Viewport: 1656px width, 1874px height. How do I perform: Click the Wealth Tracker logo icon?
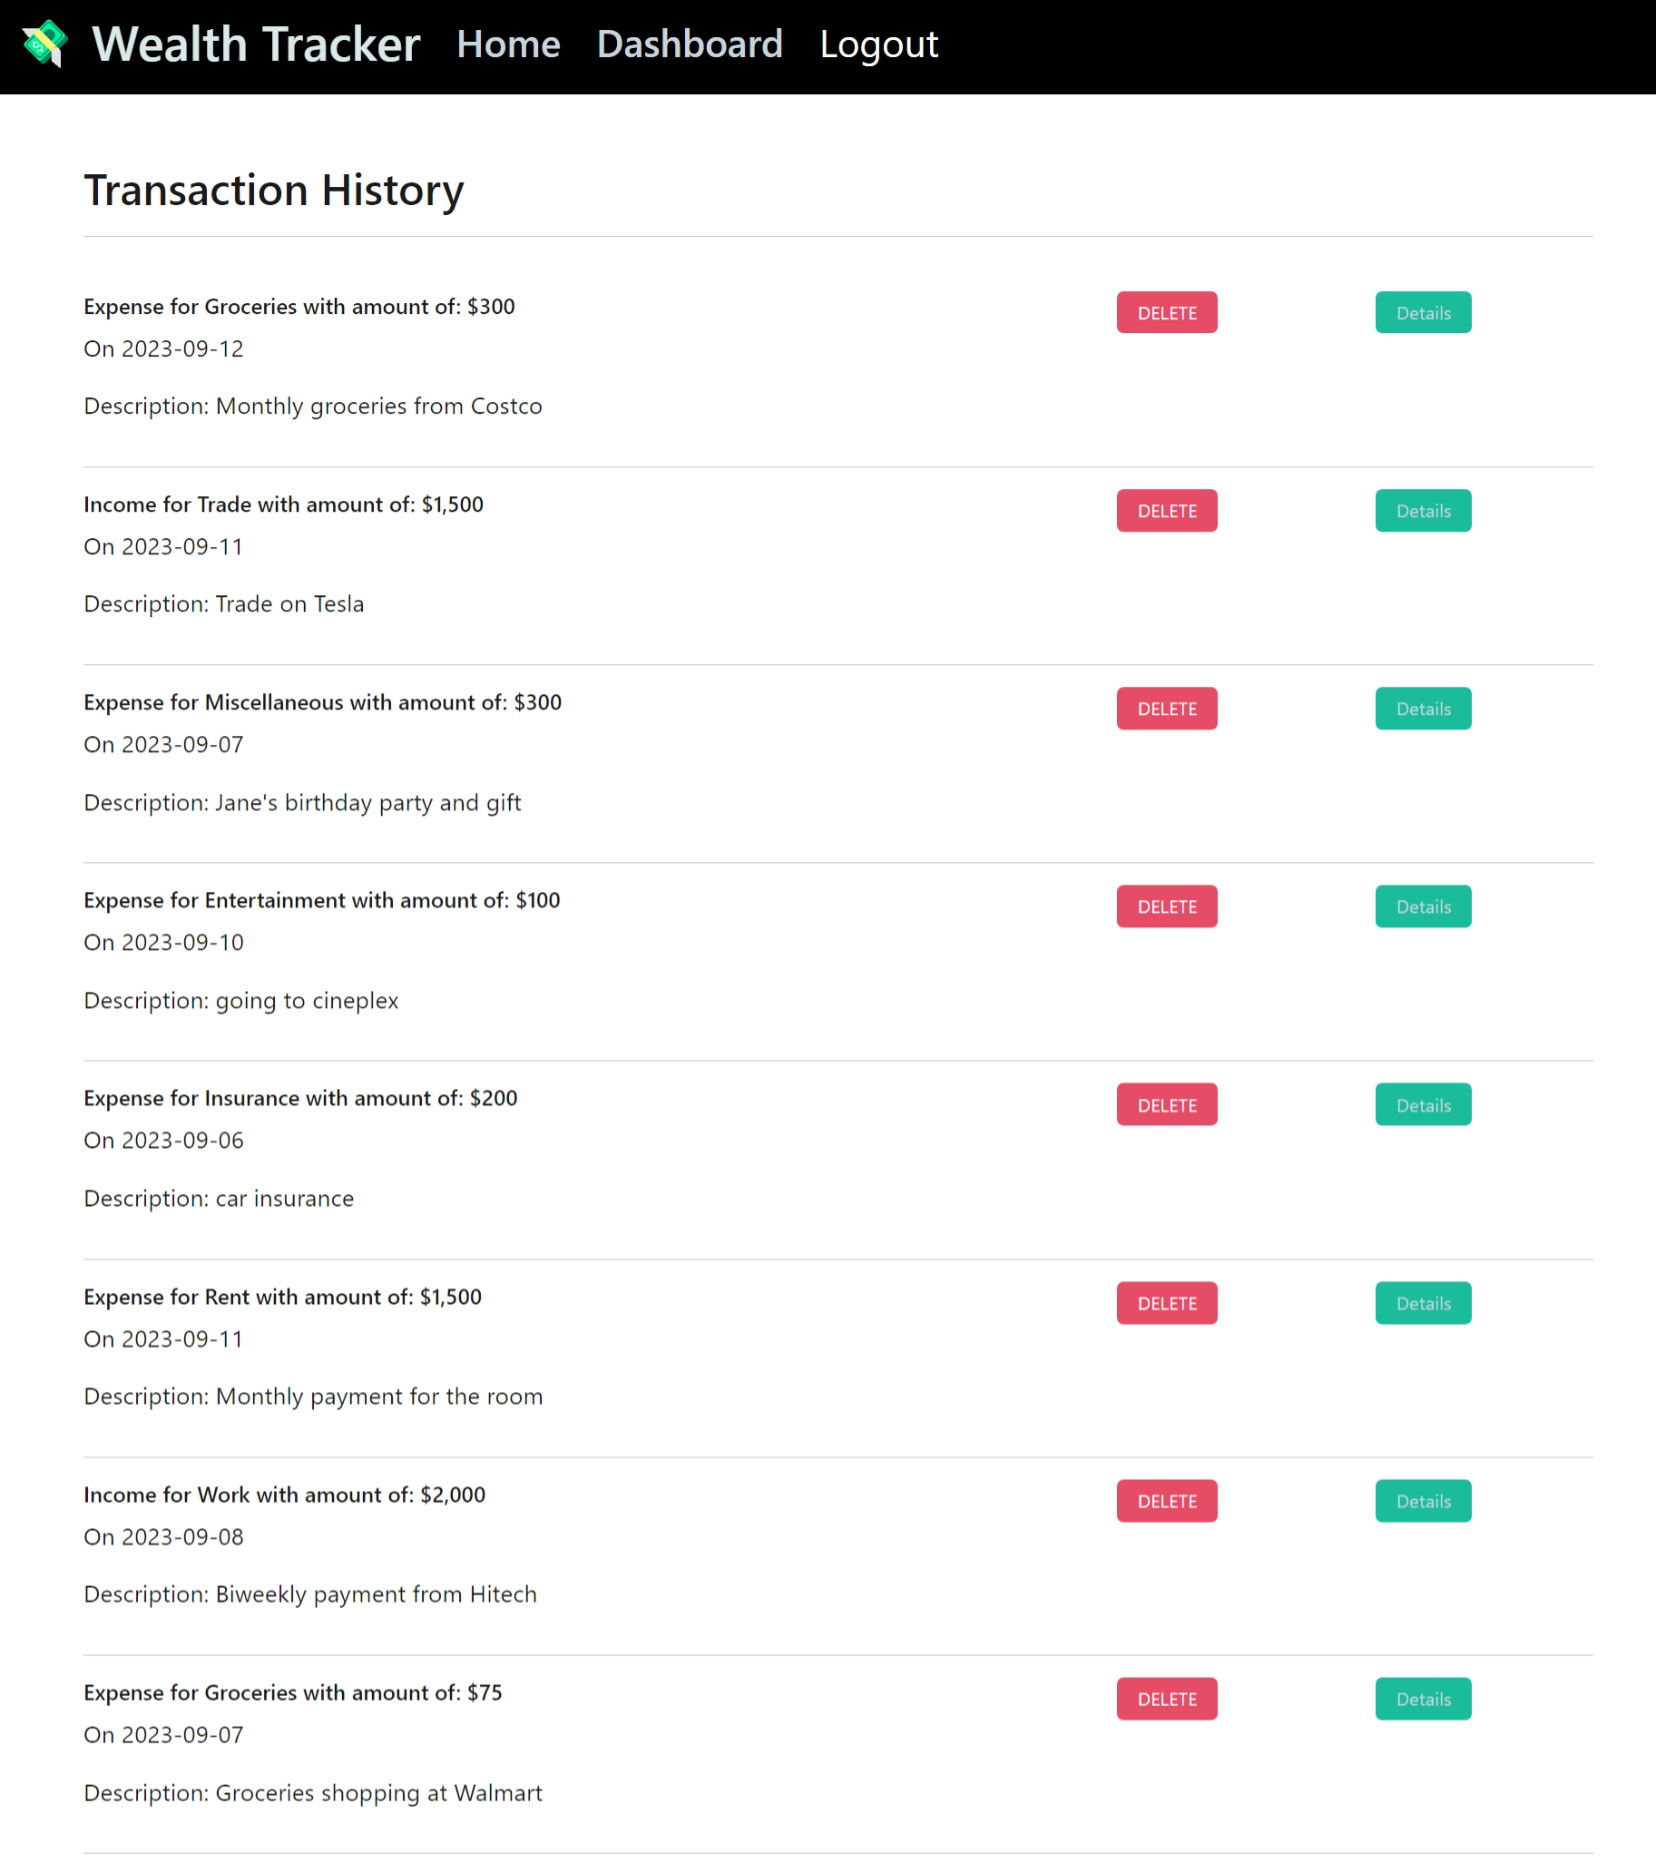coord(44,43)
